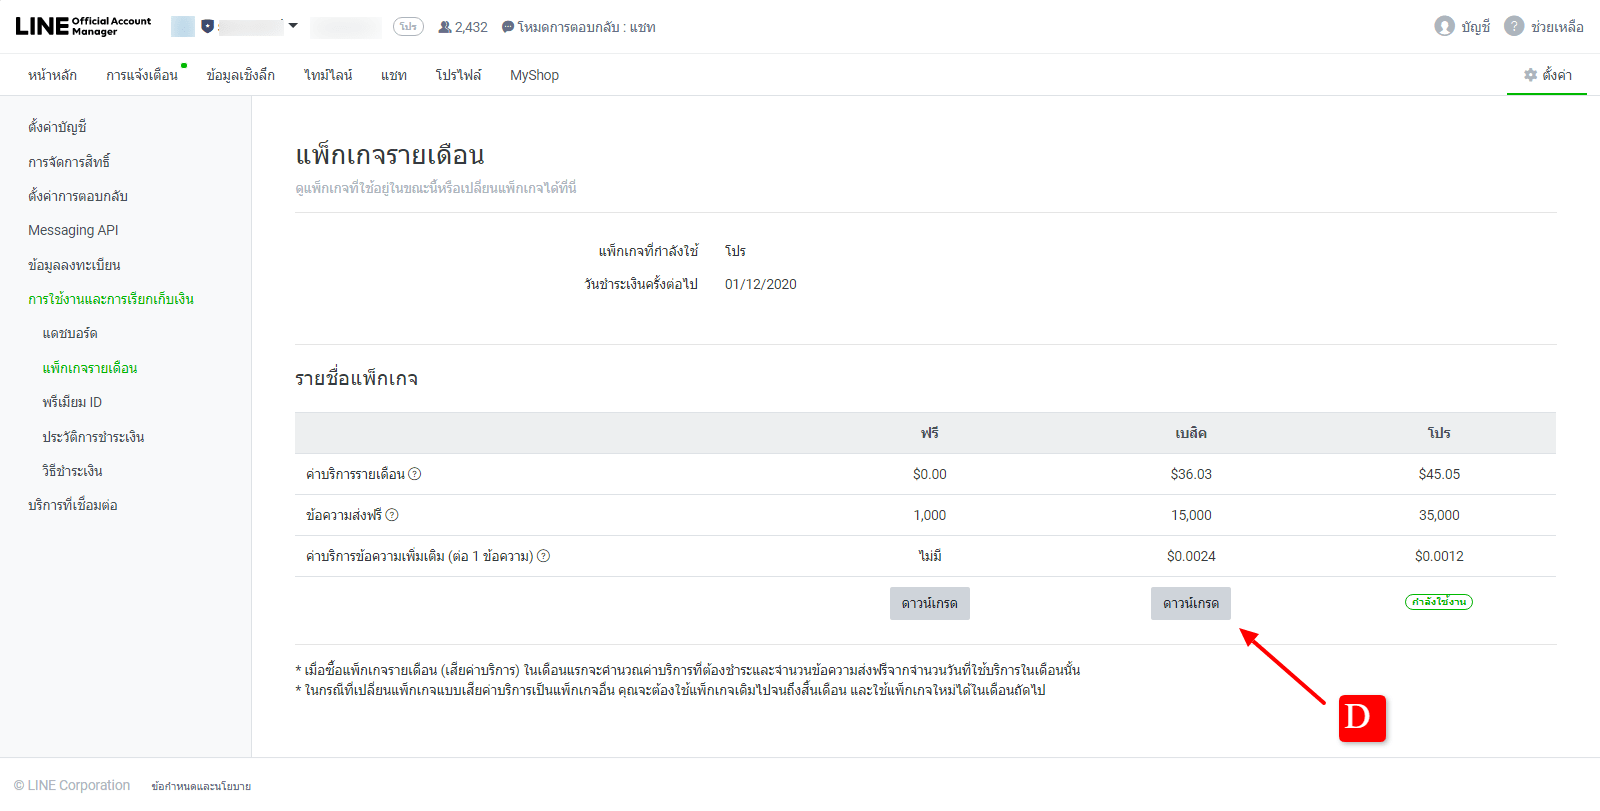The height and width of the screenshot is (811, 1600).
Task: Click the chat bubble response mode icon
Action: pos(508,27)
